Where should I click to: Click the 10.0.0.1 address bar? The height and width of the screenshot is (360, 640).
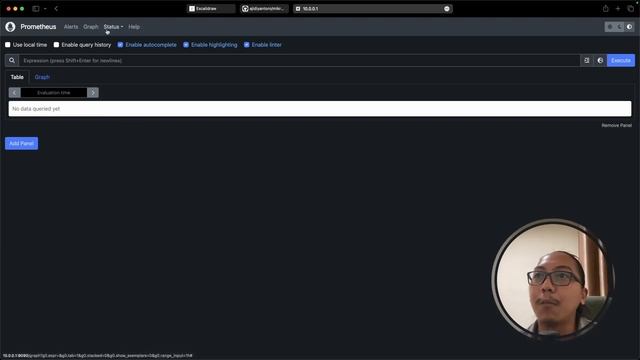tap(373, 9)
